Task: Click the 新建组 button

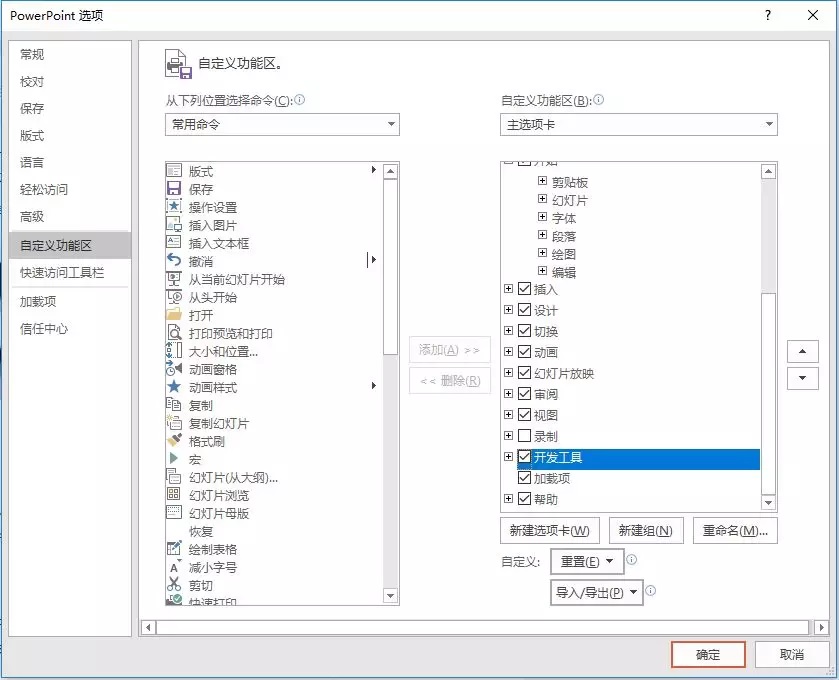Action: pyautogui.click(x=646, y=530)
